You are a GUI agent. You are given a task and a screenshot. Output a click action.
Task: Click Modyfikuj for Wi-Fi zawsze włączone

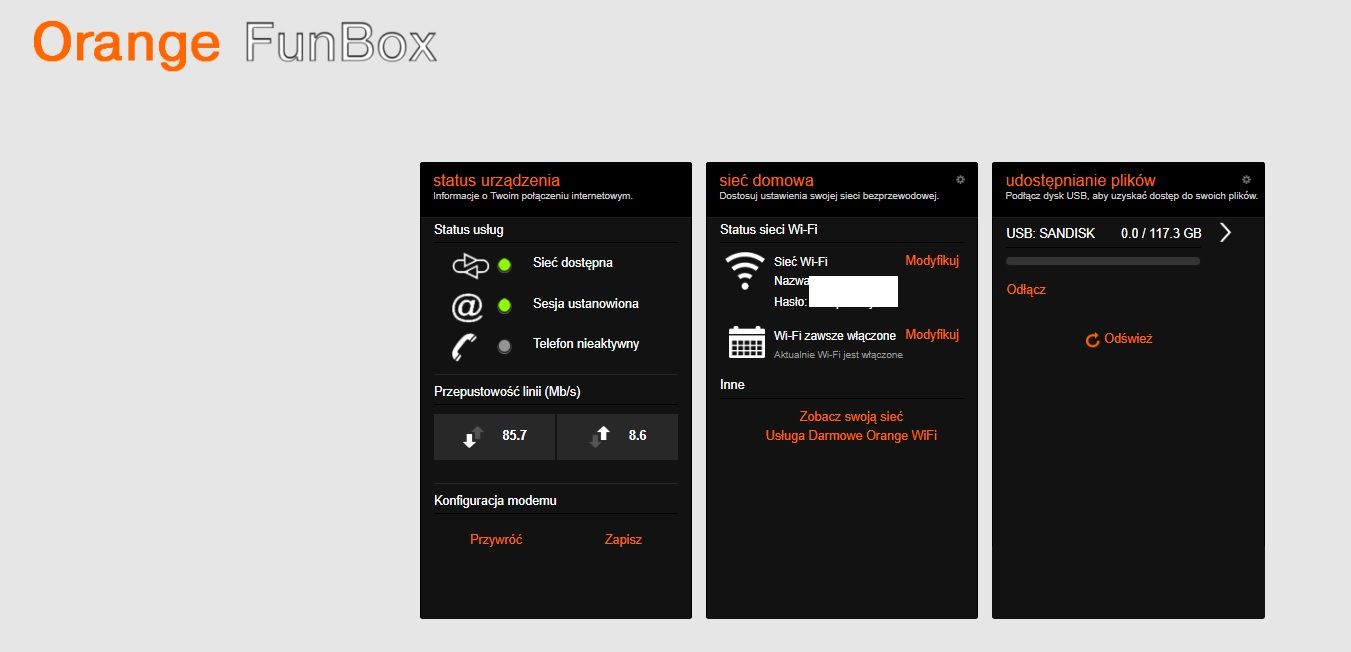click(x=932, y=334)
